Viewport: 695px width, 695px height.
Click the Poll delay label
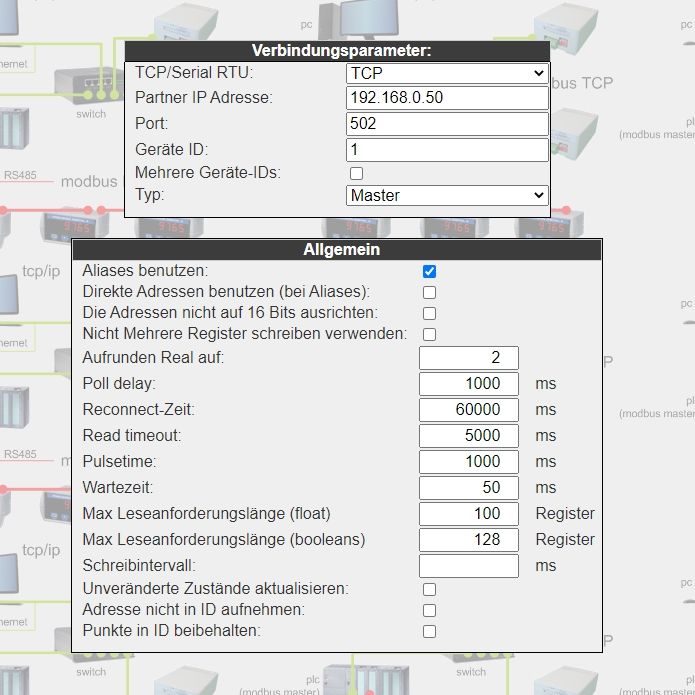(119, 383)
